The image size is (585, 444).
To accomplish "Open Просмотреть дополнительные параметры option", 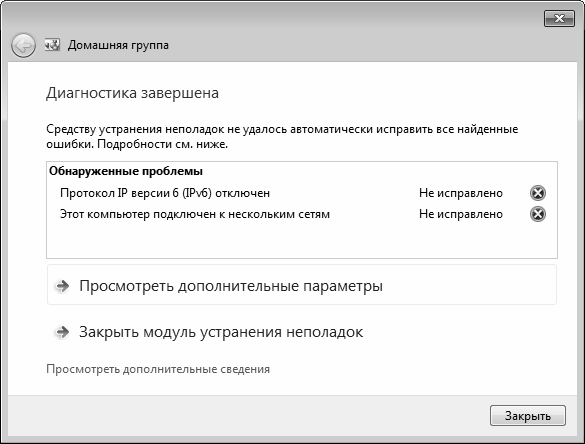I will point(301,285).
